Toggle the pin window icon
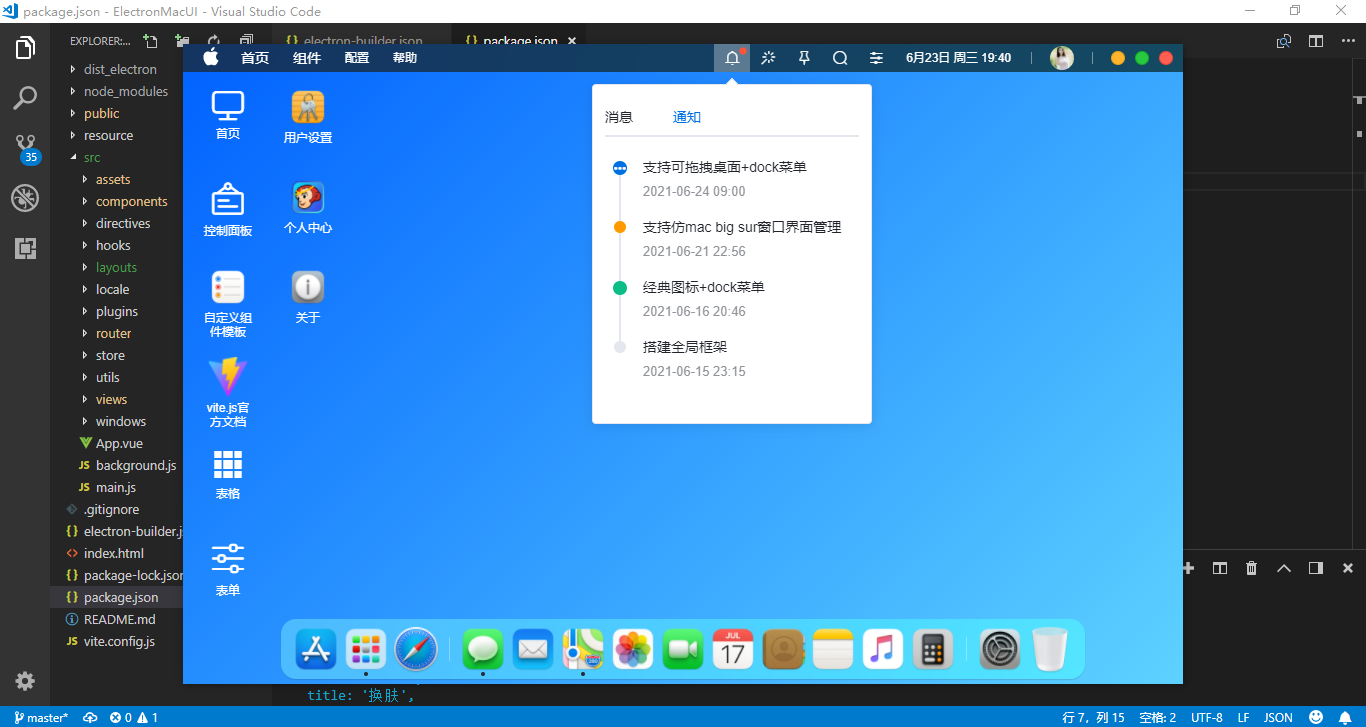The image size is (1366, 727). (804, 57)
